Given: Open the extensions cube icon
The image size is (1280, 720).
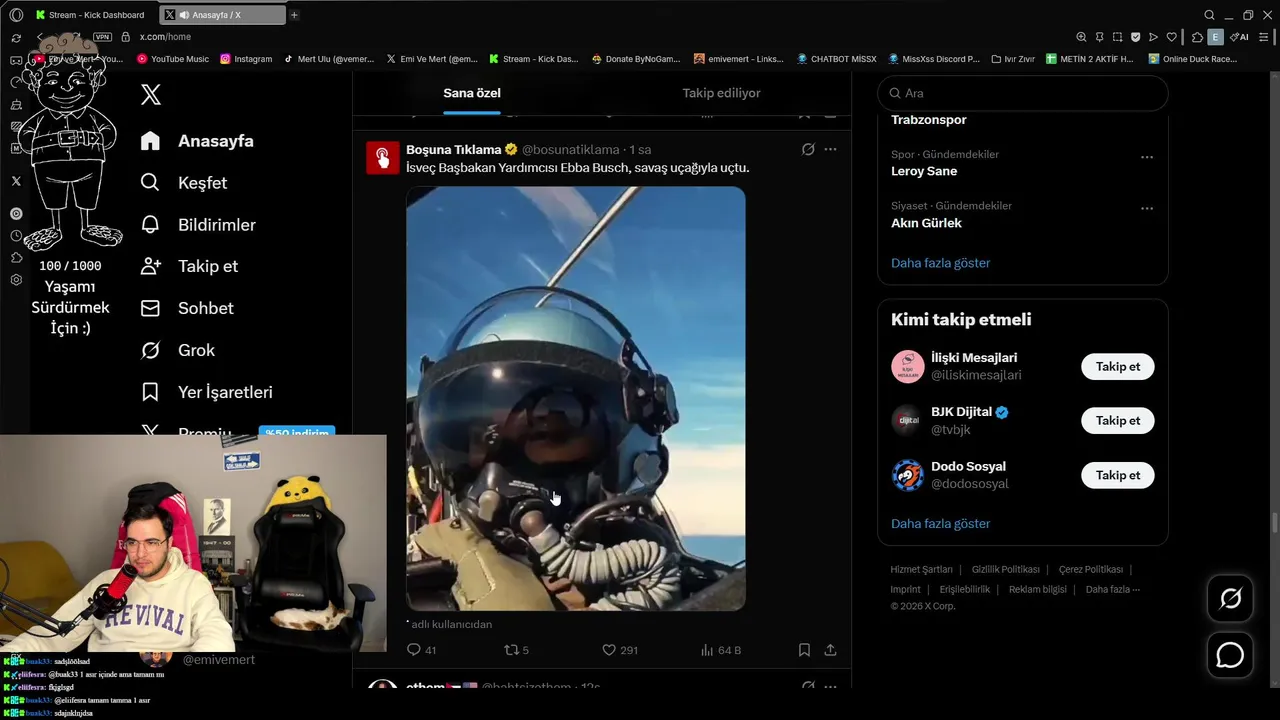Looking at the screenshot, I should tap(1197, 37).
